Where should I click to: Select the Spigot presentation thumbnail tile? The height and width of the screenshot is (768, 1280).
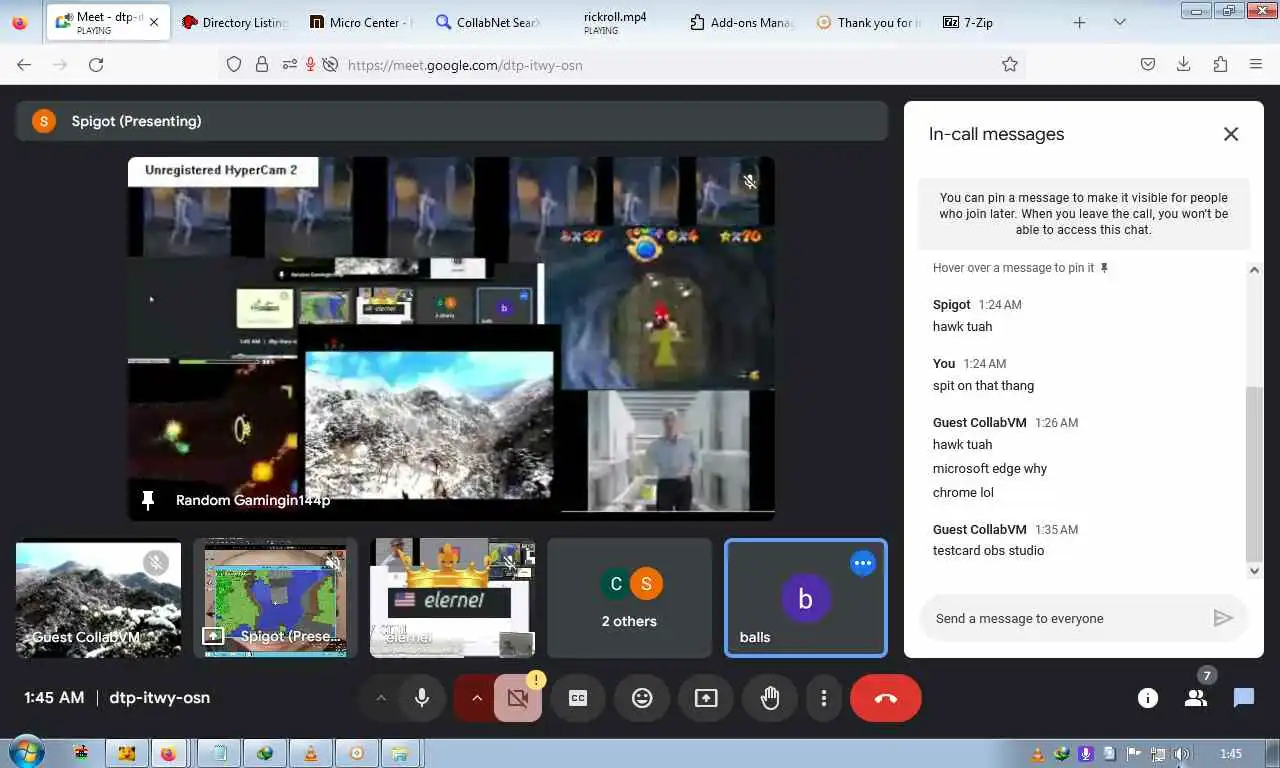coord(275,598)
